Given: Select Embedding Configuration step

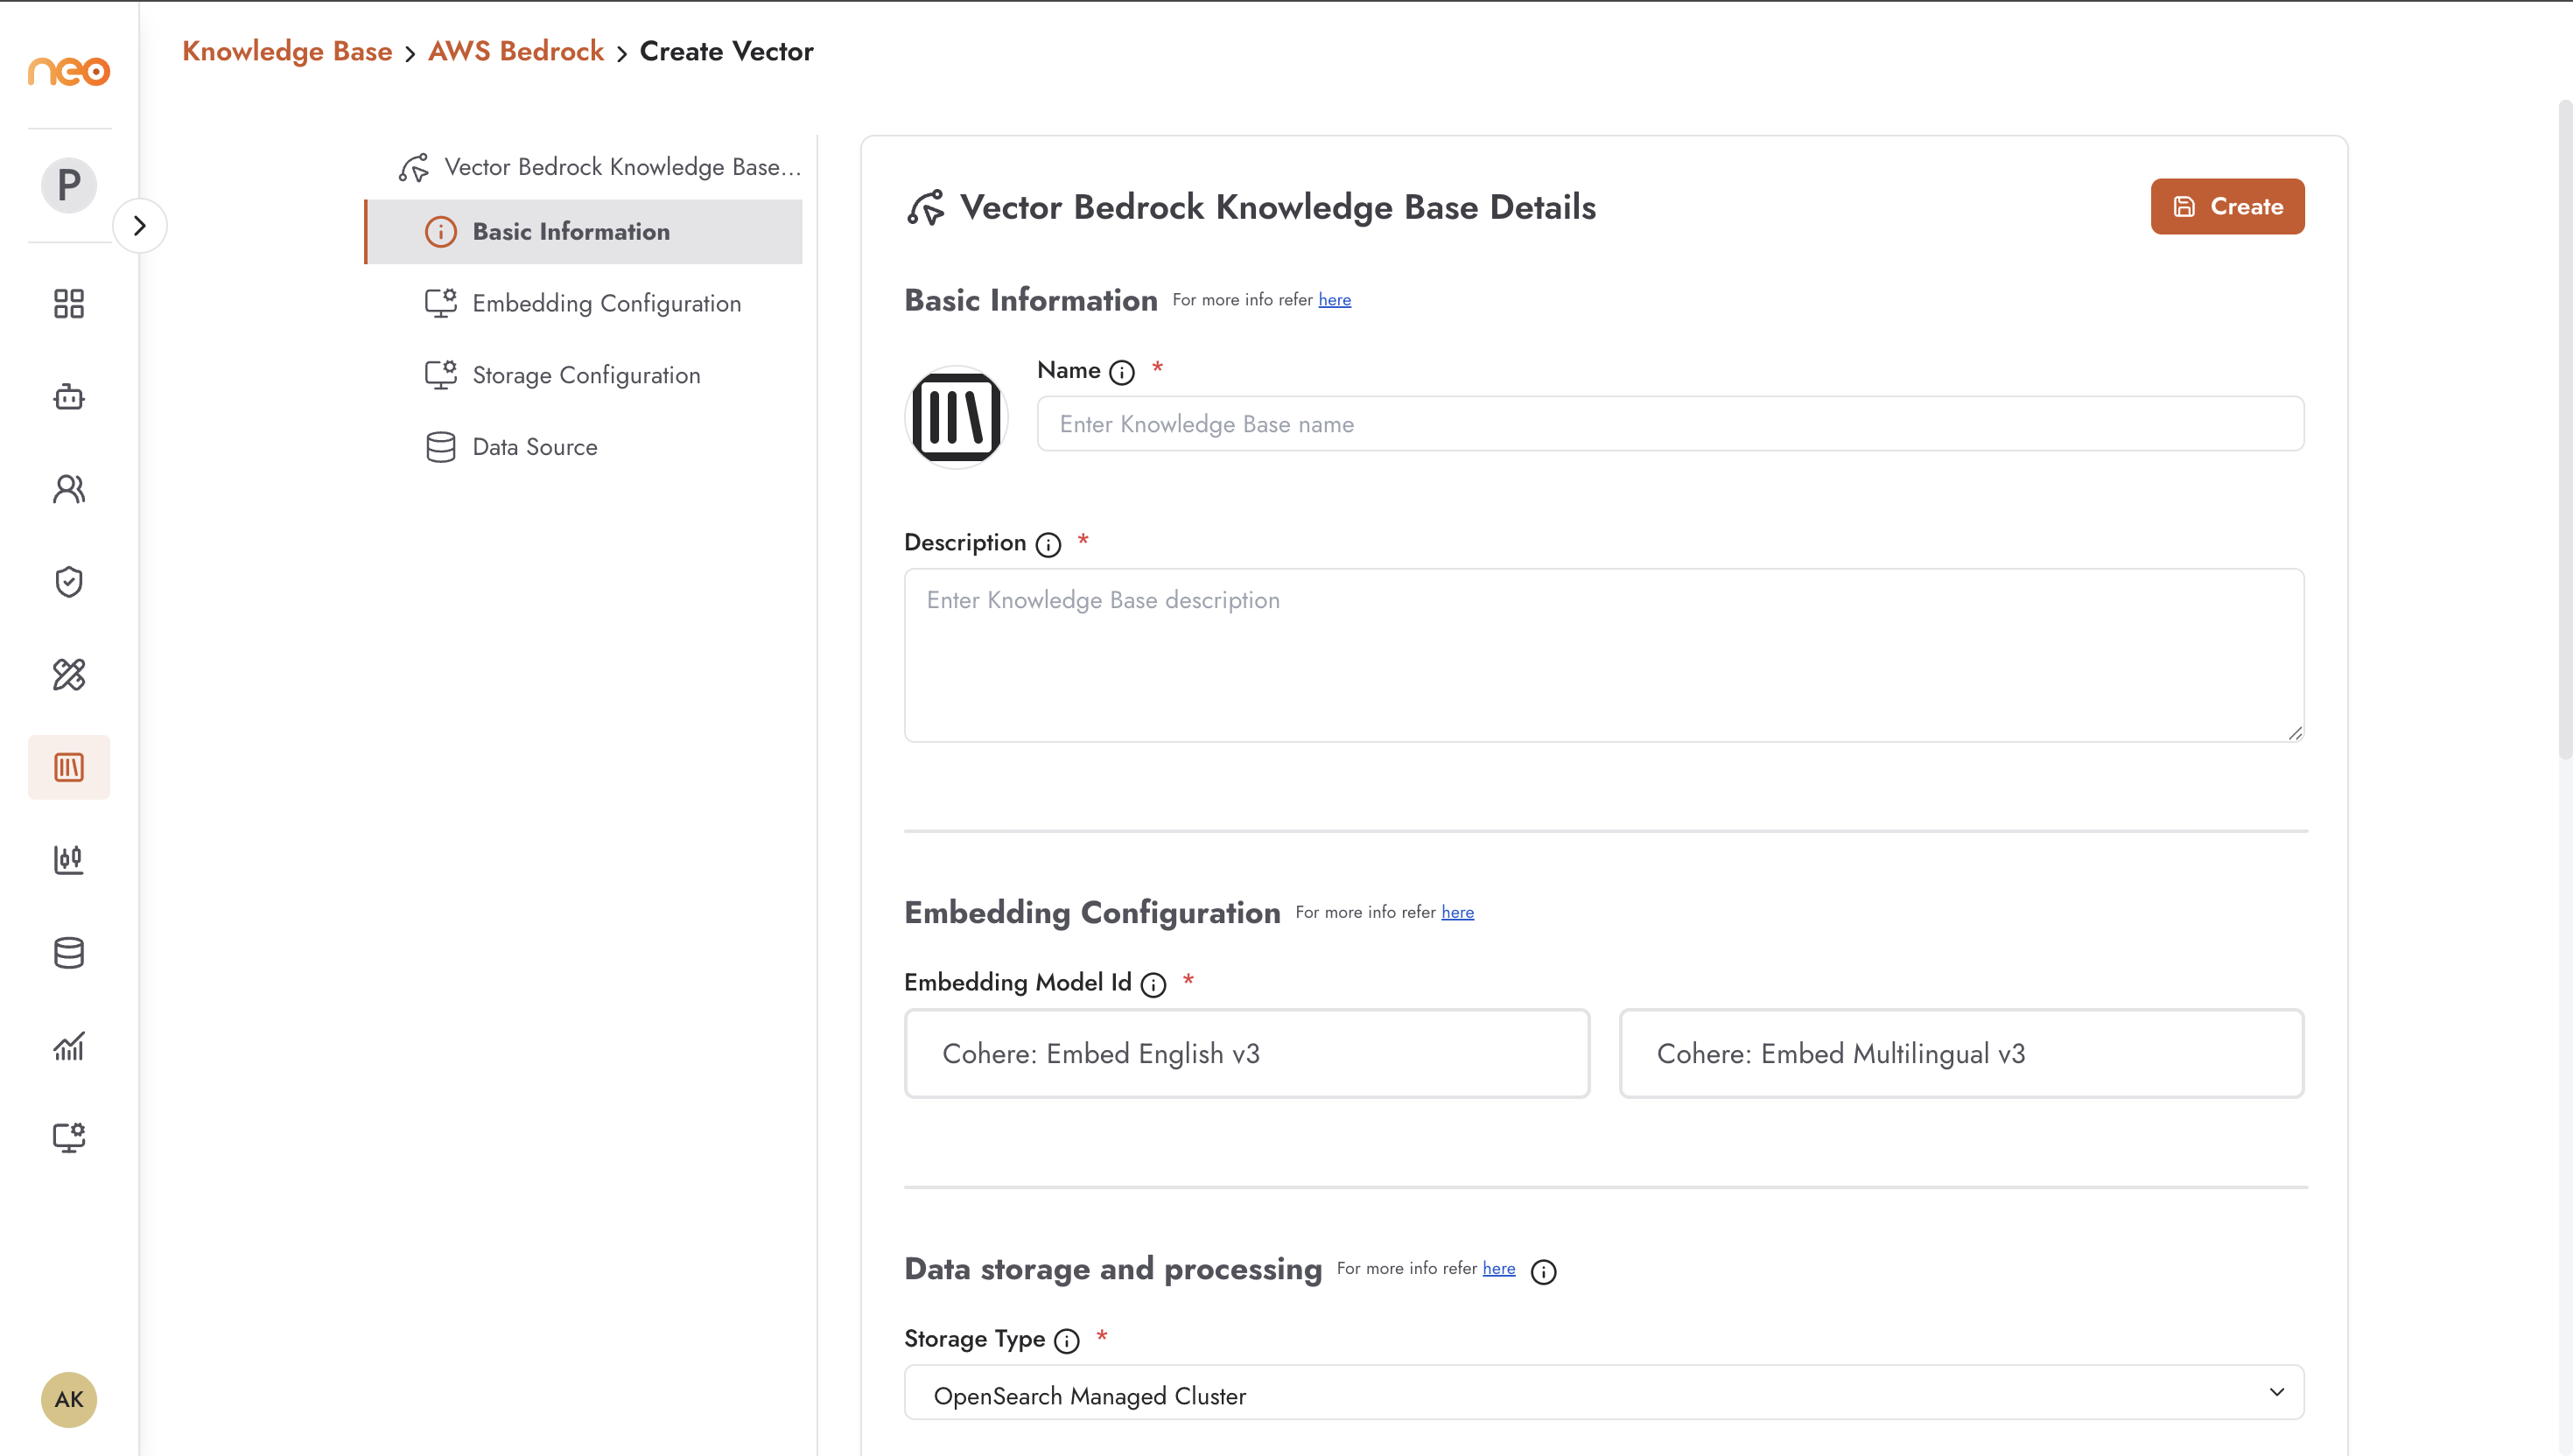Looking at the screenshot, I should coord(585,303).
